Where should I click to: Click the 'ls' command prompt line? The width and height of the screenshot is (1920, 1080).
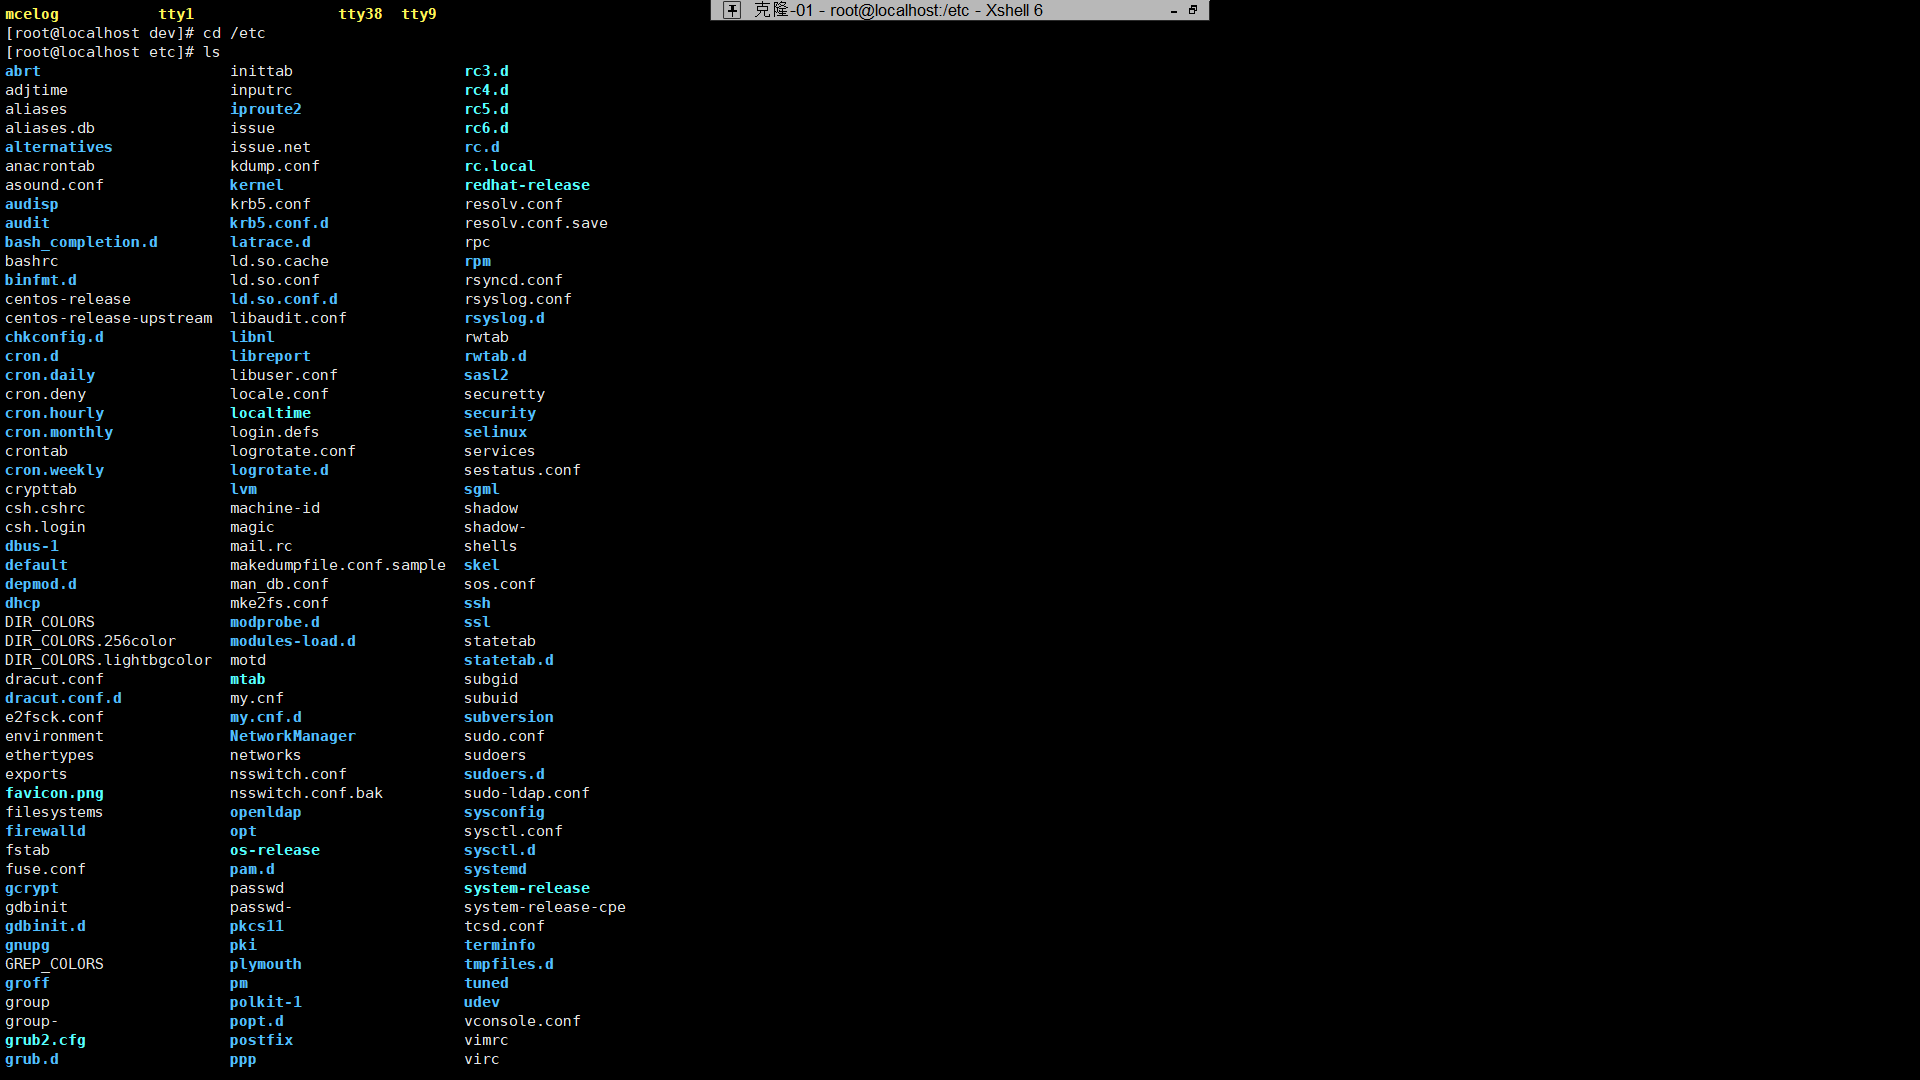coord(112,52)
